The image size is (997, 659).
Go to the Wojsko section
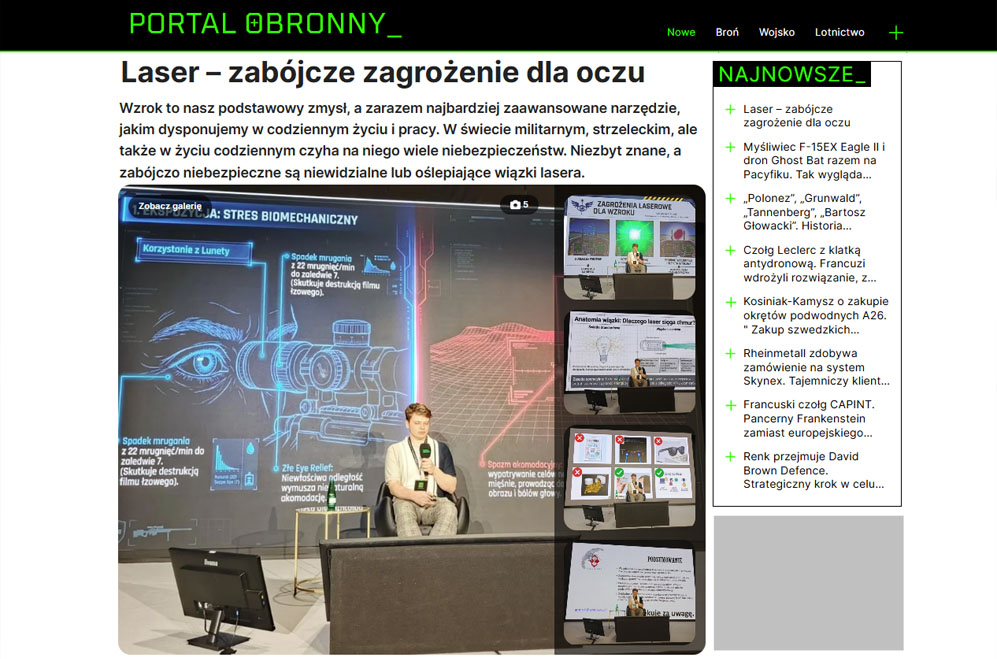776,32
